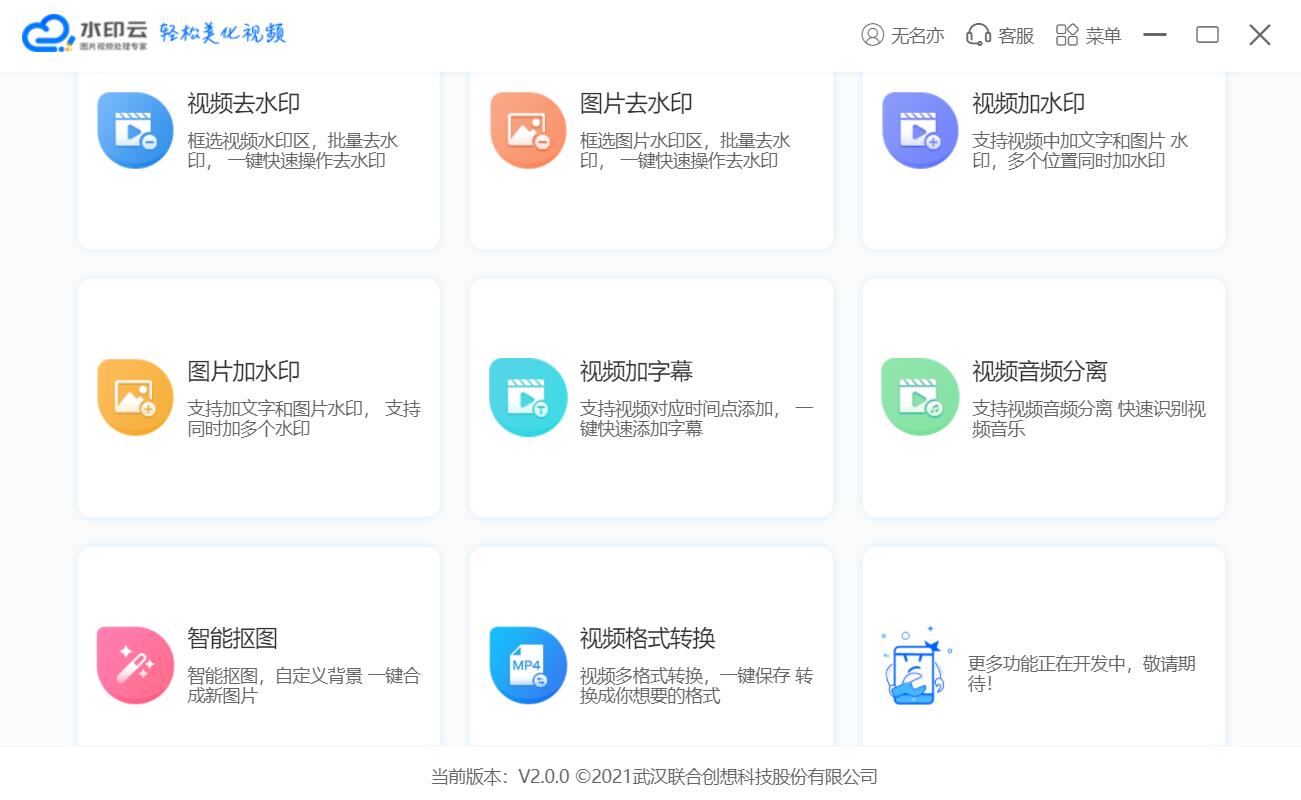Screen dimensions: 1301x800
Task: Click the 视频音频分离 audio separation icon
Action: pyautogui.click(x=920, y=396)
